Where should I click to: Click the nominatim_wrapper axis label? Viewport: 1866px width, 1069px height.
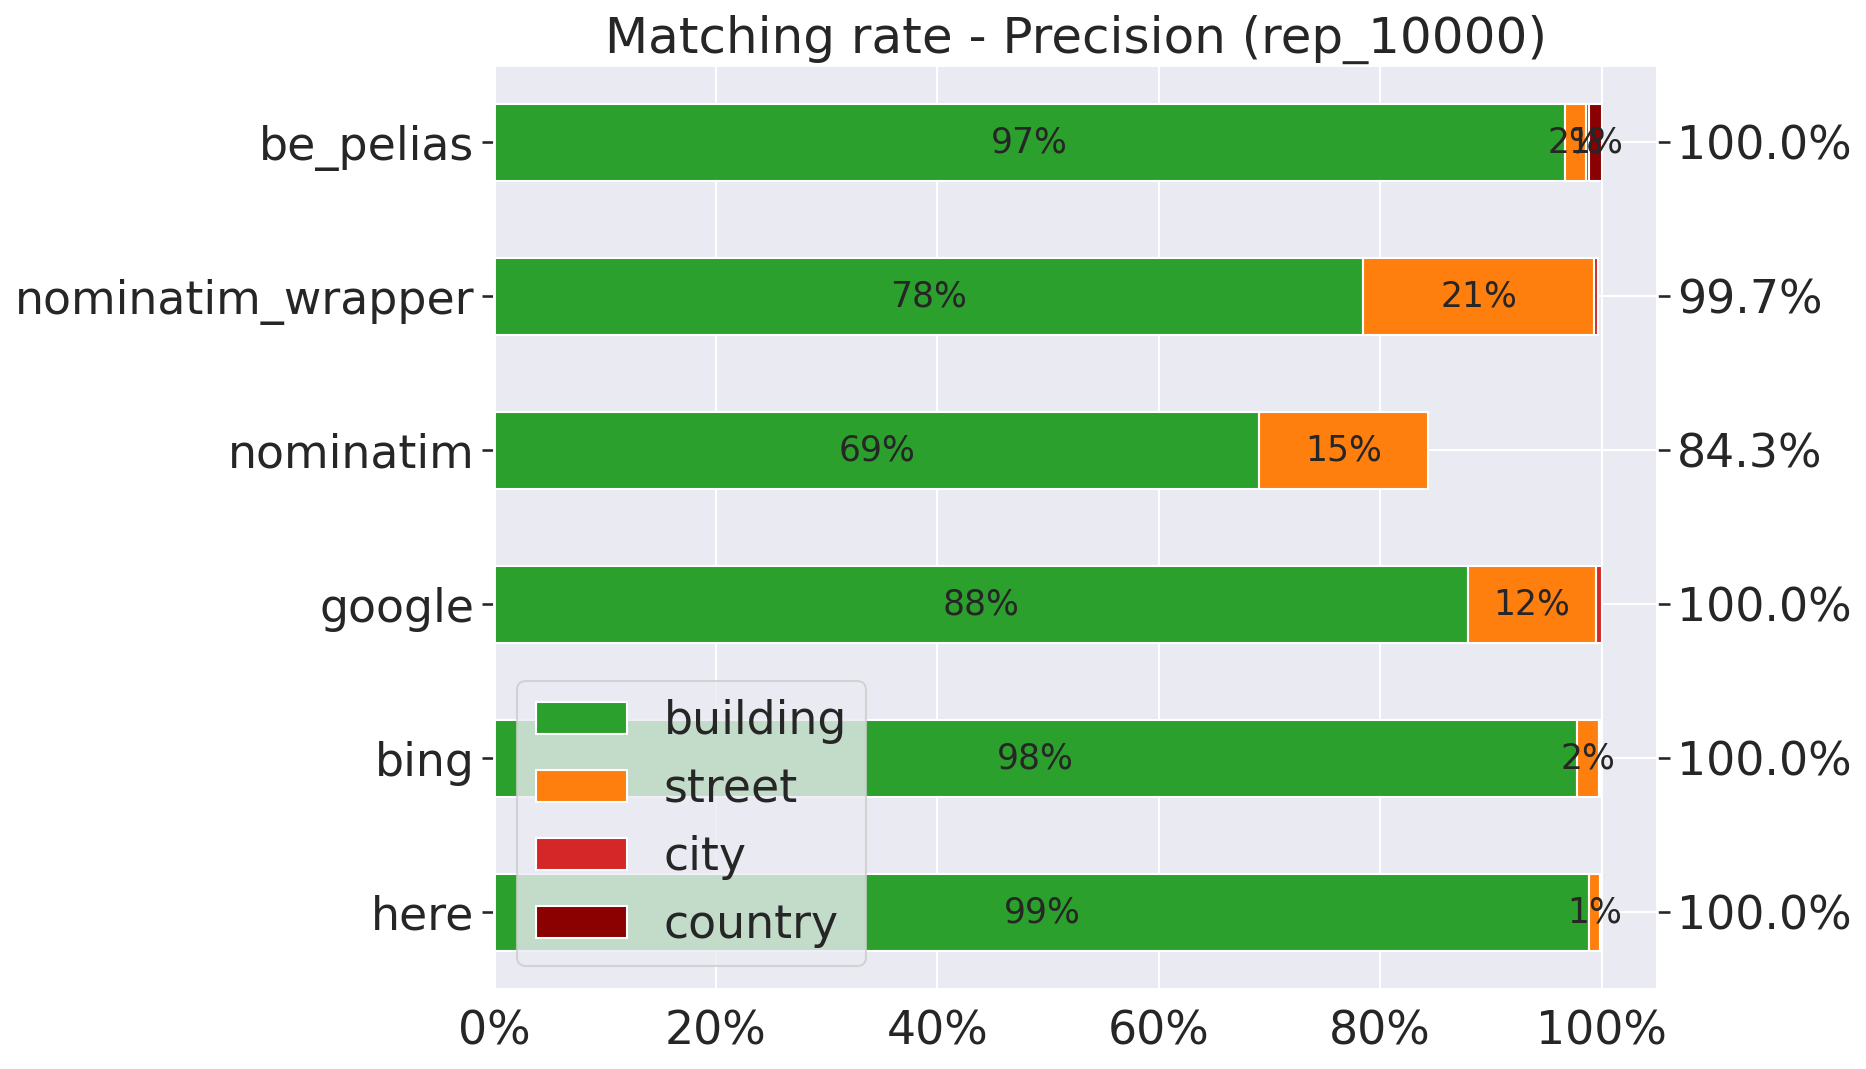coord(244,298)
